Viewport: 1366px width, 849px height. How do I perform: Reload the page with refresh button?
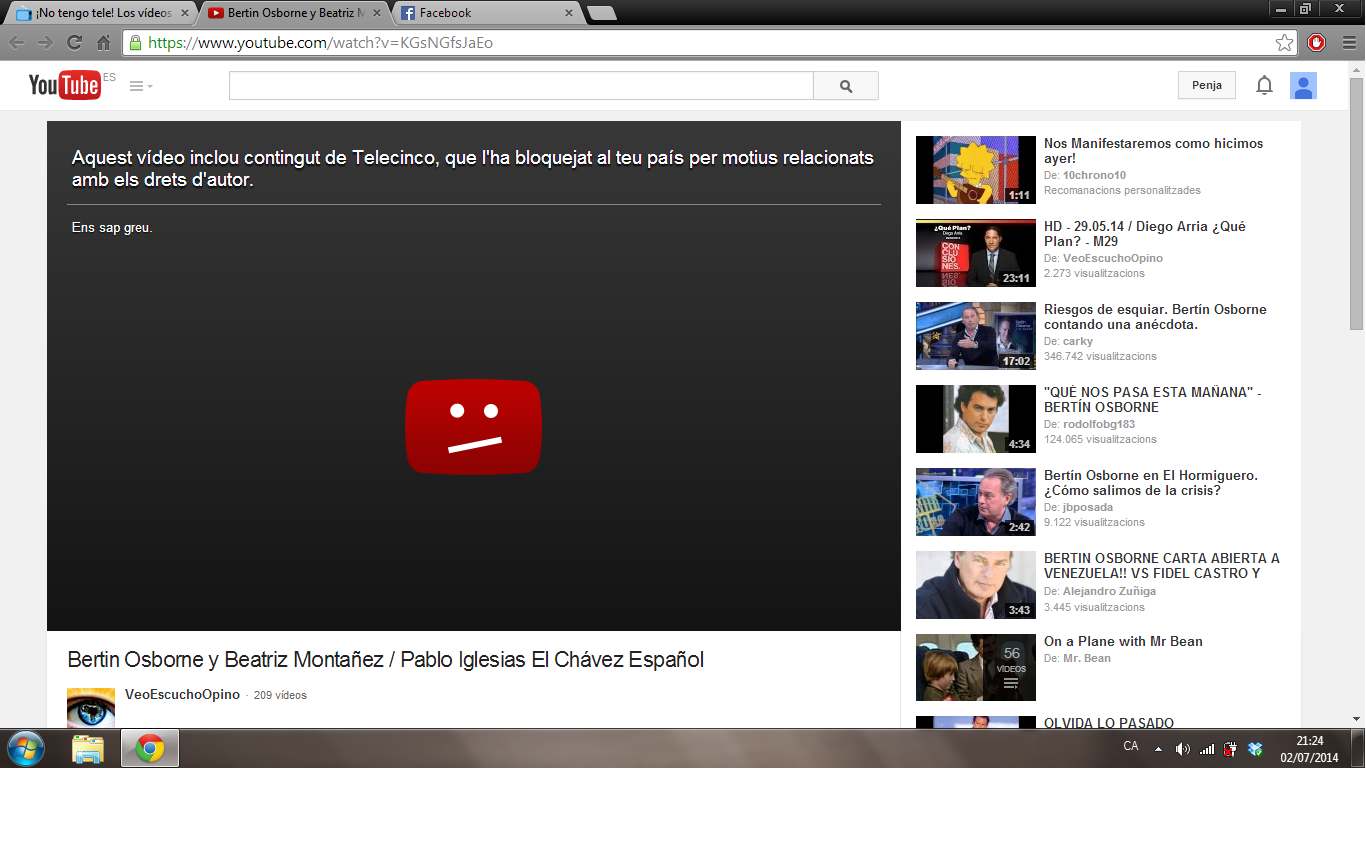74,43
